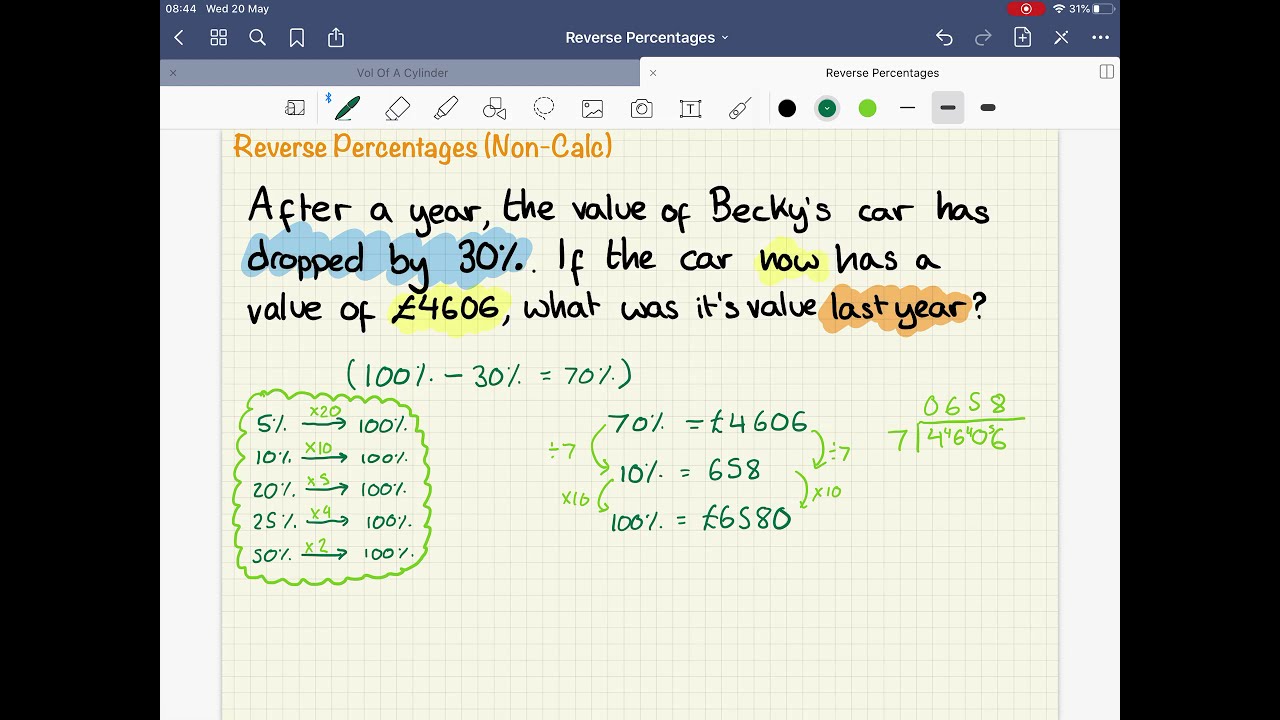Open the search magnifier
Image resolution: width=1280 pixels, height=720 pixels.
point(257,38)
